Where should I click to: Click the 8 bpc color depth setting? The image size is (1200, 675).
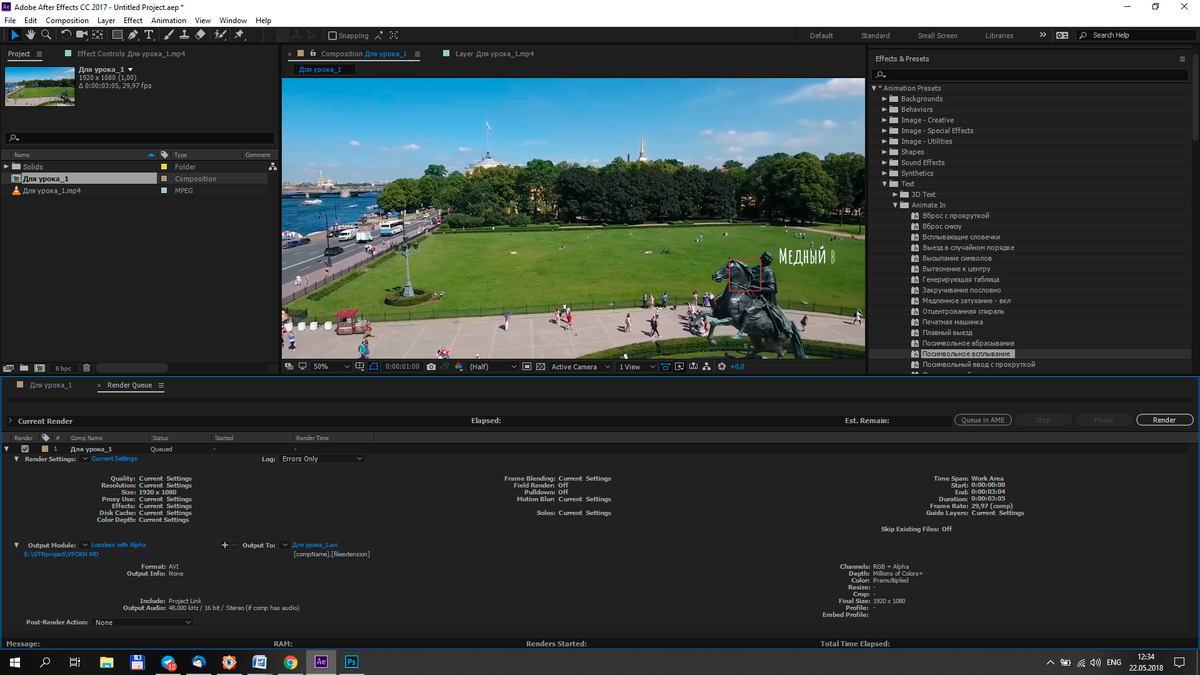coord(63,368)
